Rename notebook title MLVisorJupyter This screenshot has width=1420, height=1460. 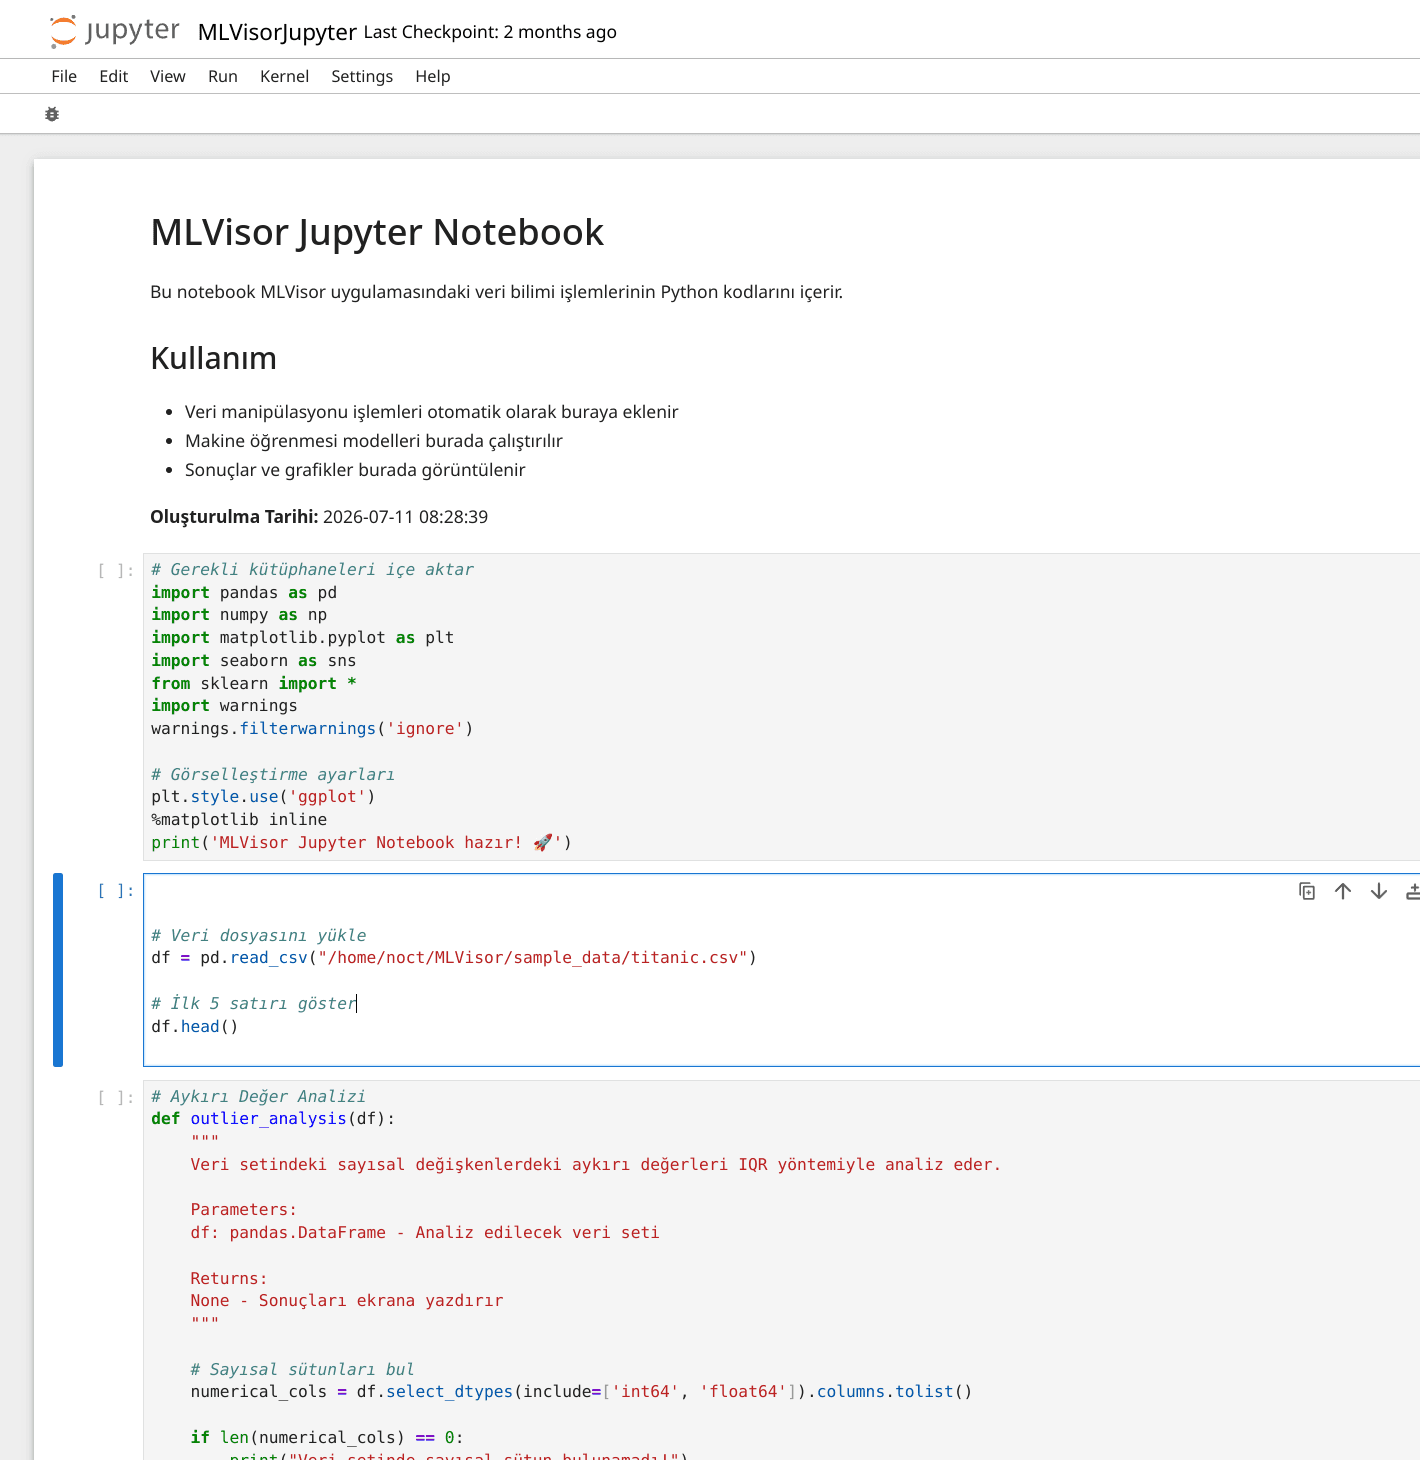tap(277, 32)
